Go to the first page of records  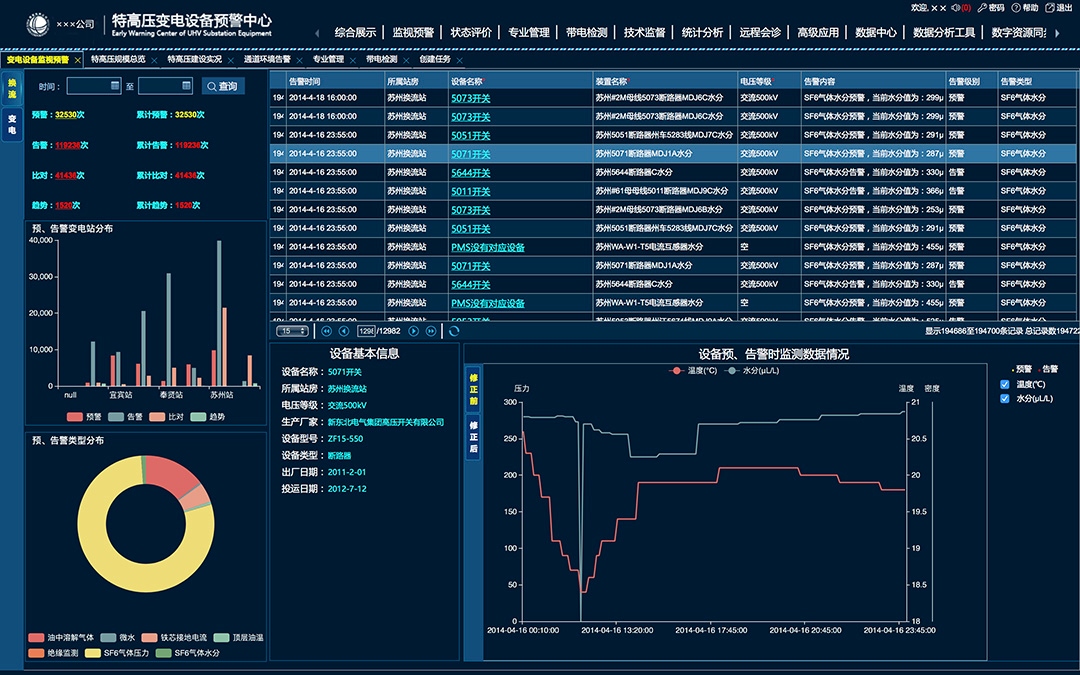pos(326,331)
